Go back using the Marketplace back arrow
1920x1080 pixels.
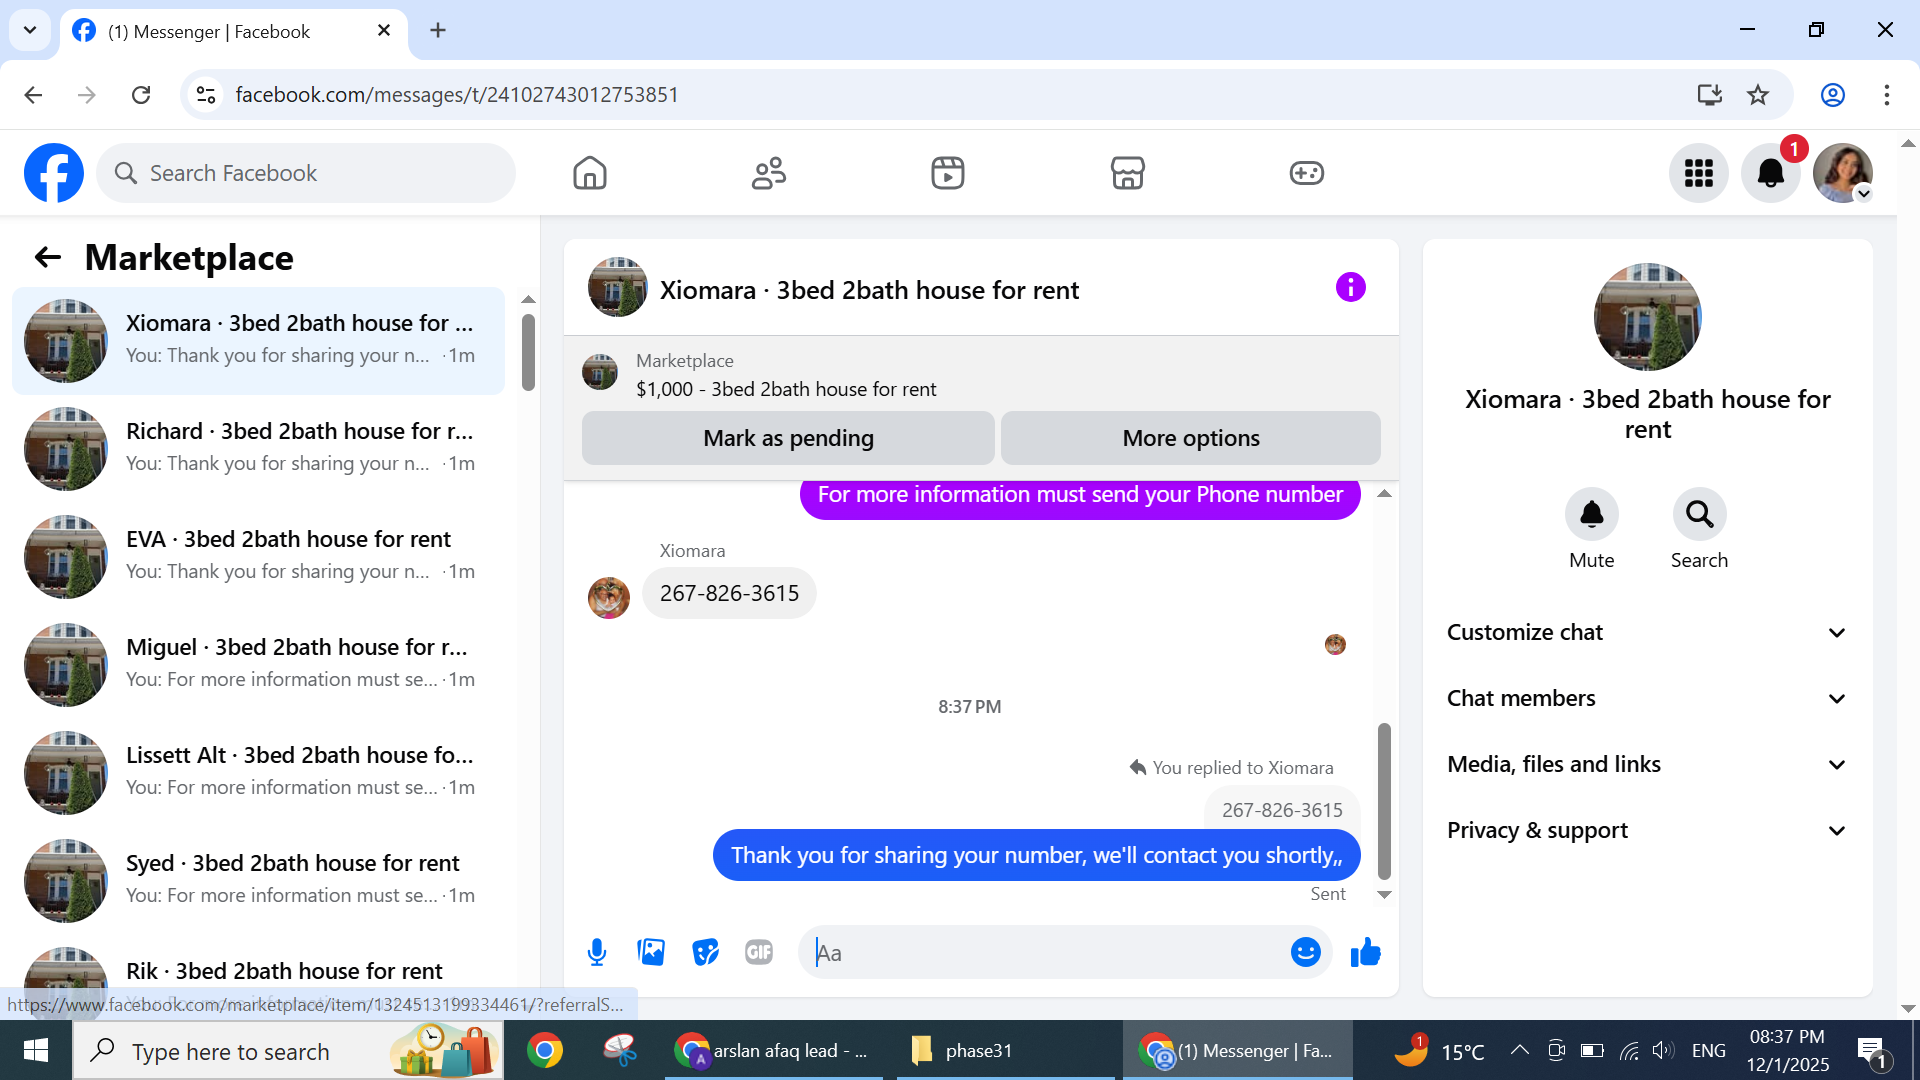pos(48,258)
